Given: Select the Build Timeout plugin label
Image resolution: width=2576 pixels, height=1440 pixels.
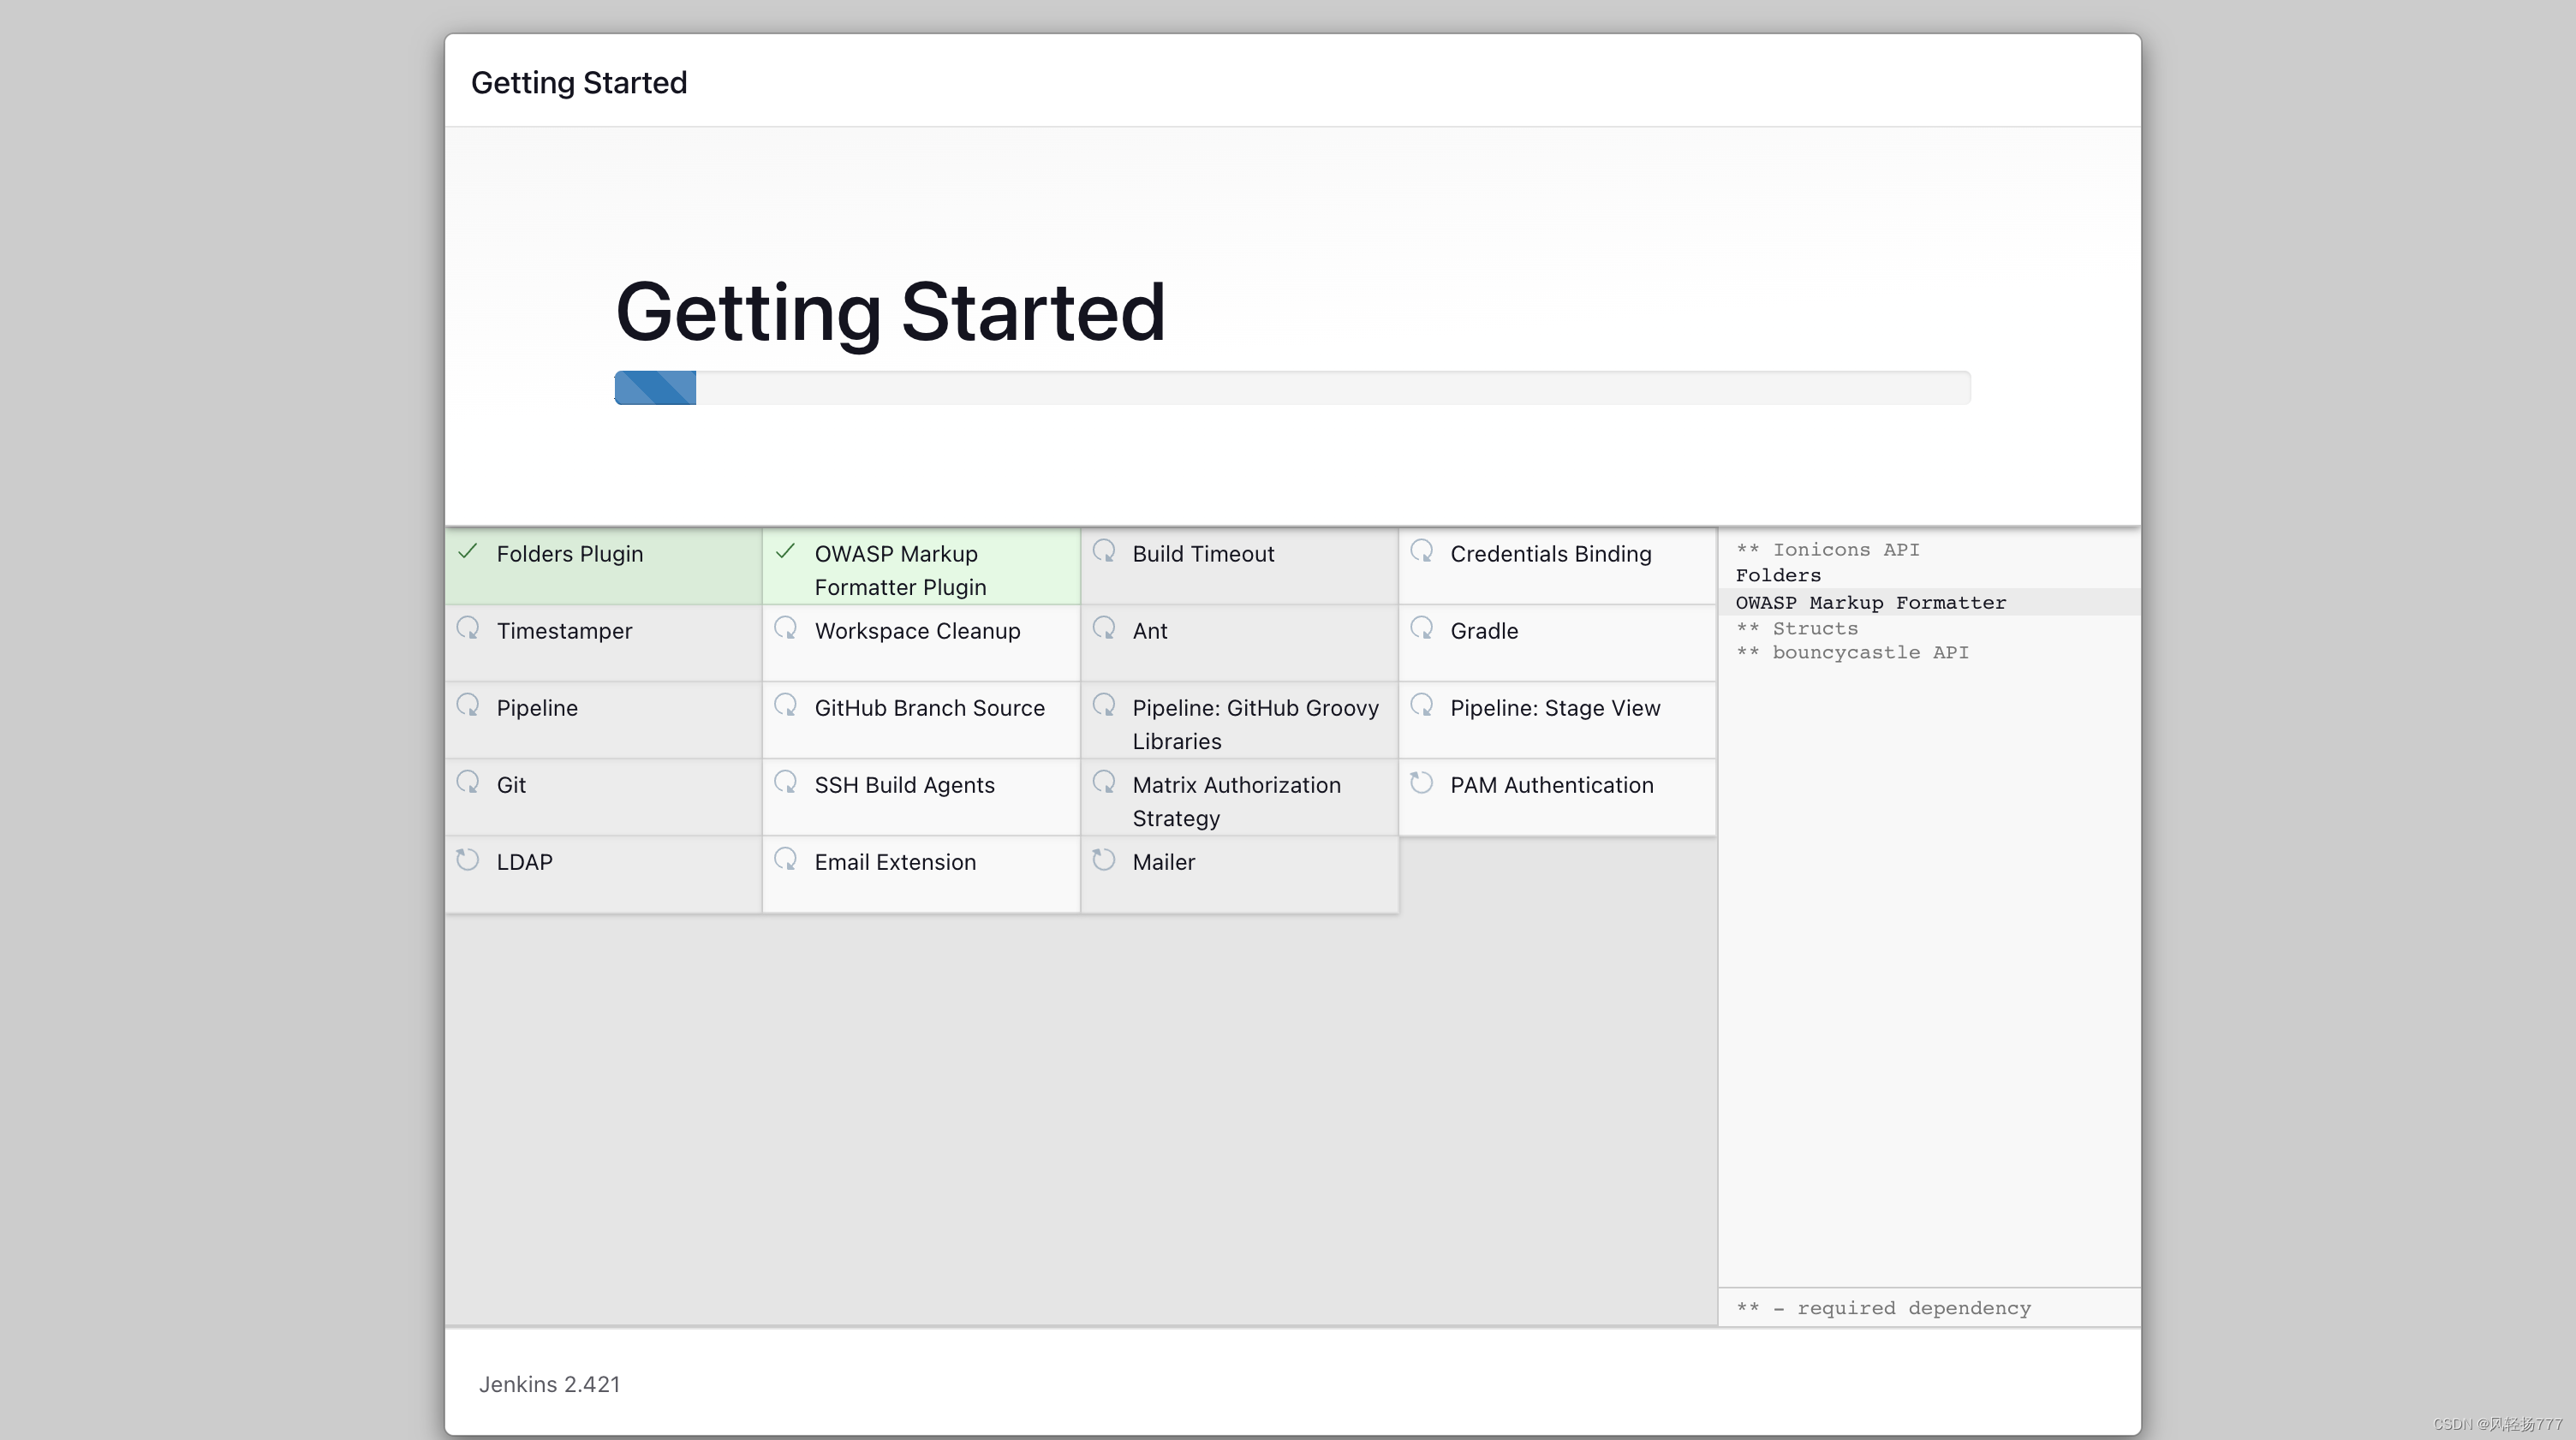Looking at the screenshot, I should [1203, 554].
